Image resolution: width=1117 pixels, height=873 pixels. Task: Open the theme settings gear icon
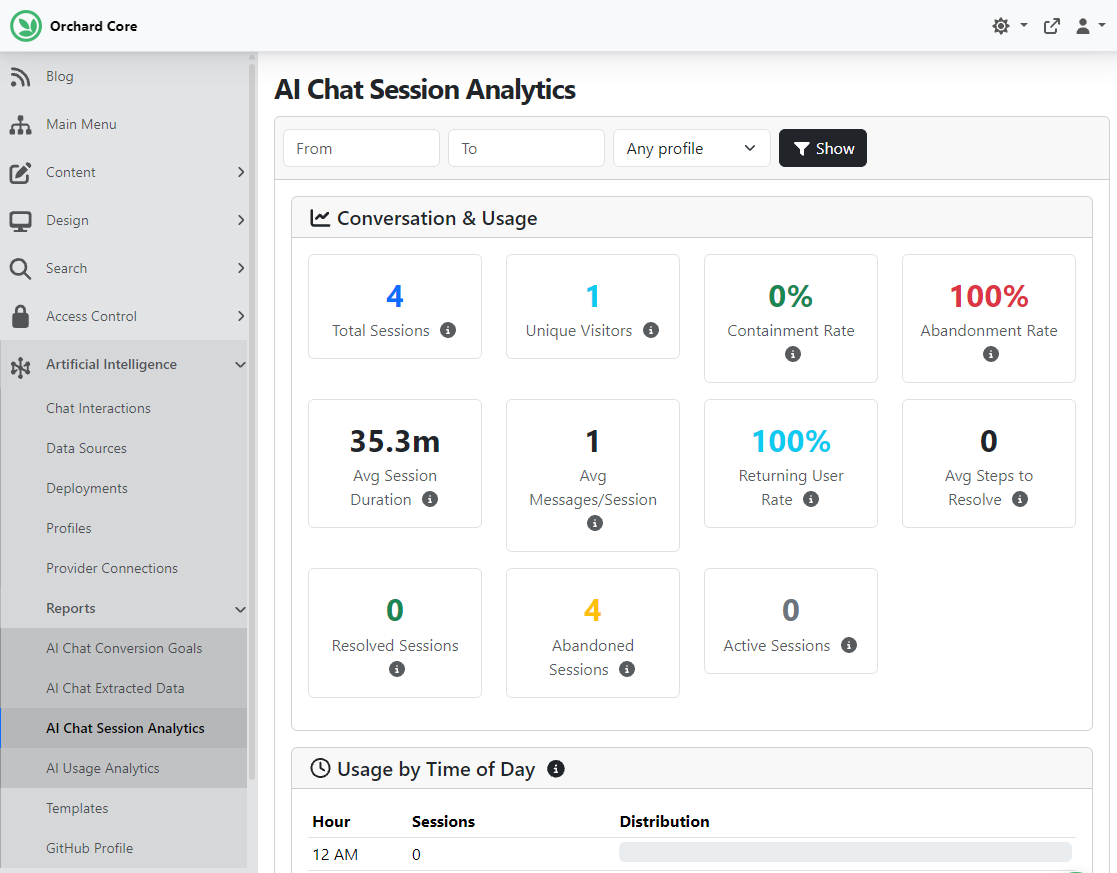point(1001,26)
